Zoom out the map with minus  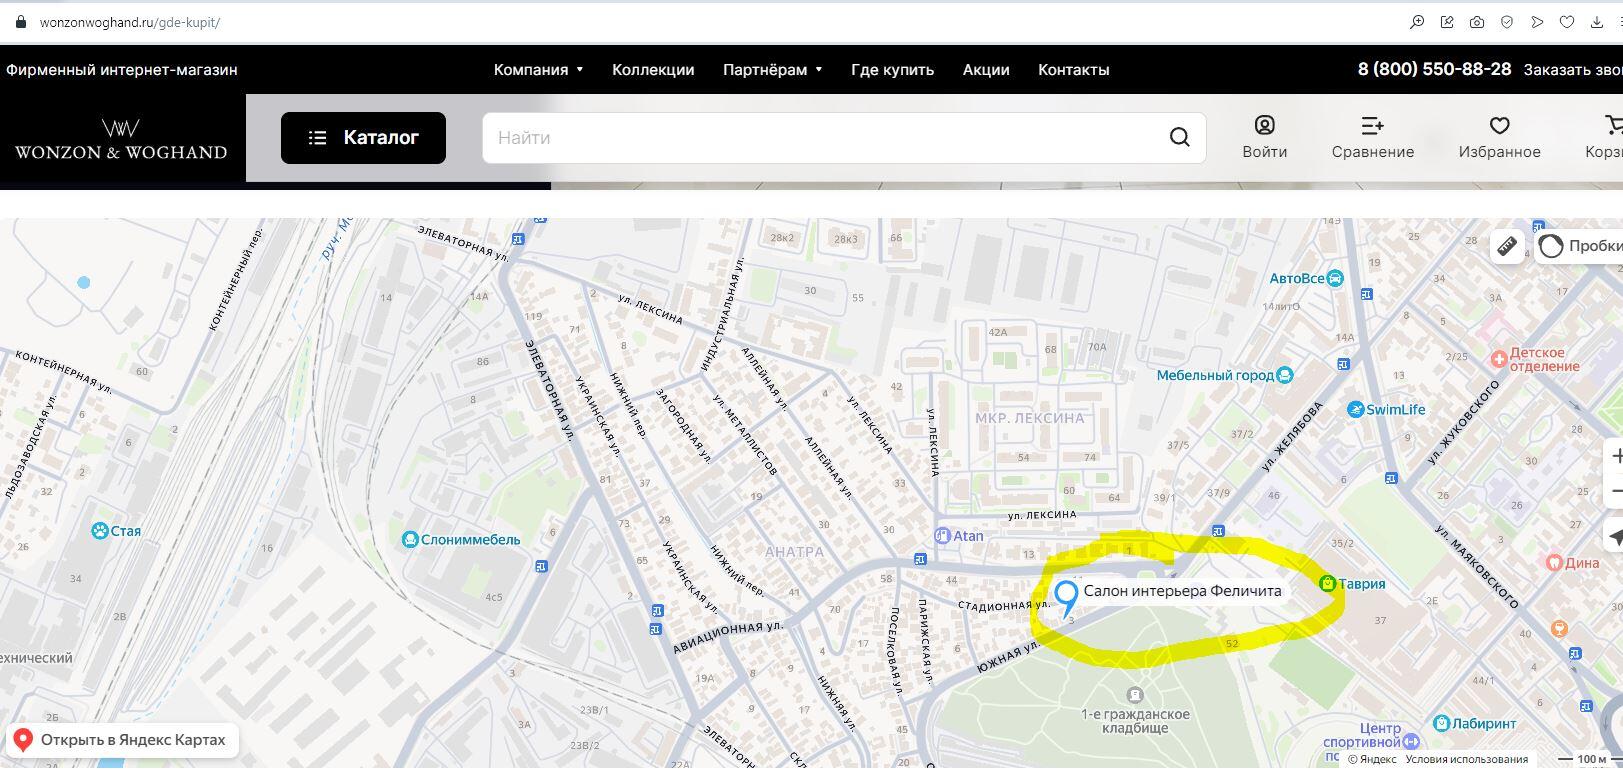click(x=1615, y=491)
